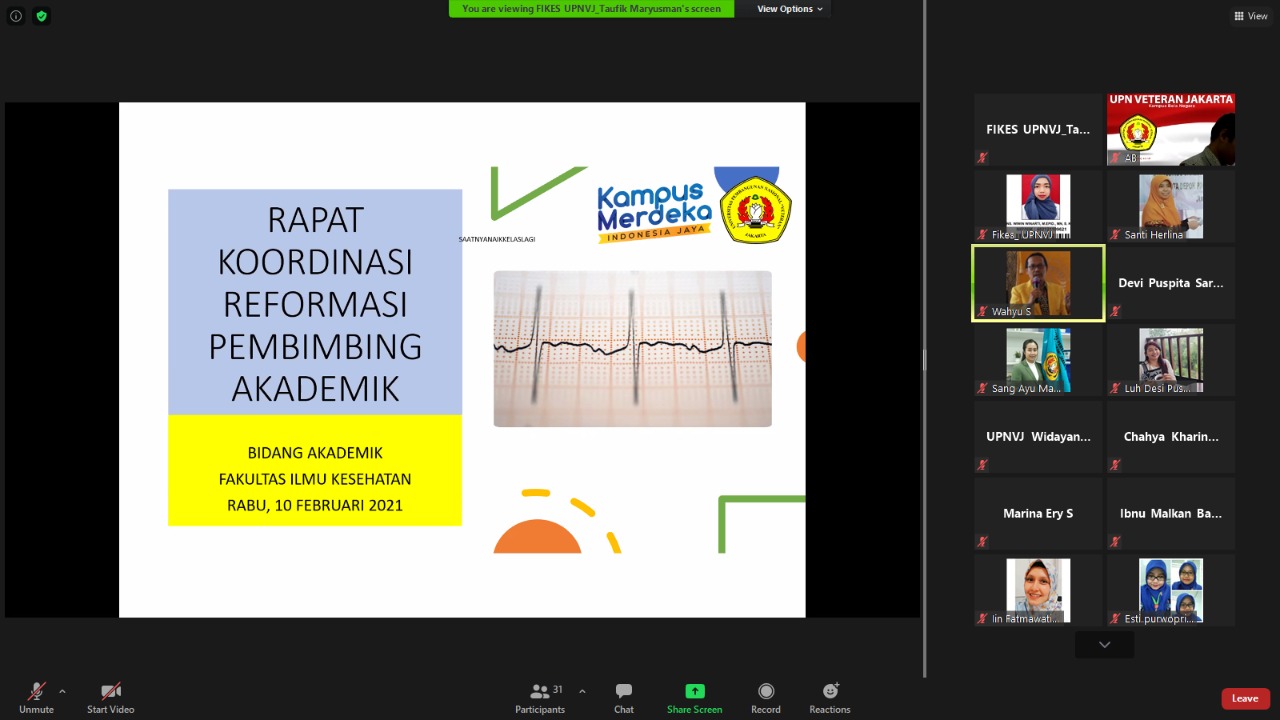
Task: Expand audio options arrow beside Unmute
Action: (x=62, y=691)
